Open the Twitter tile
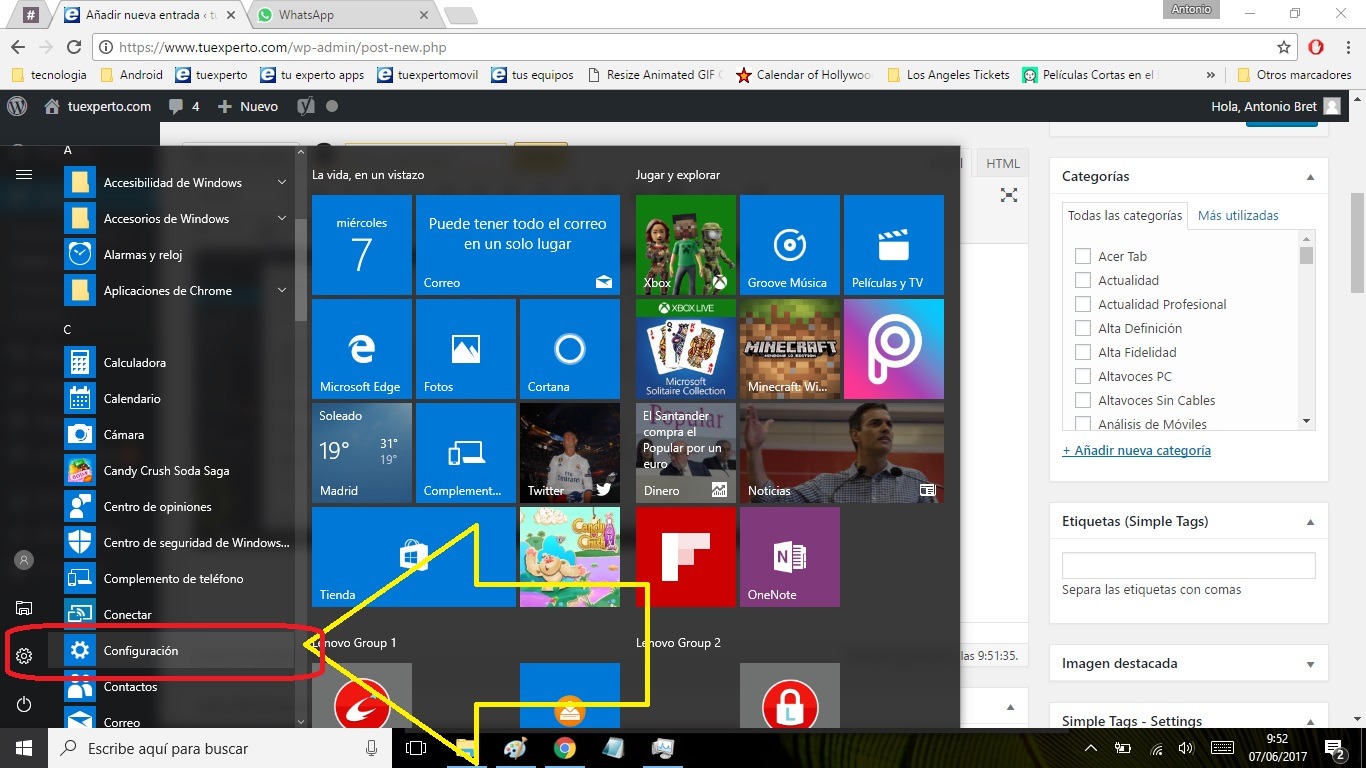 click(570, 453)
